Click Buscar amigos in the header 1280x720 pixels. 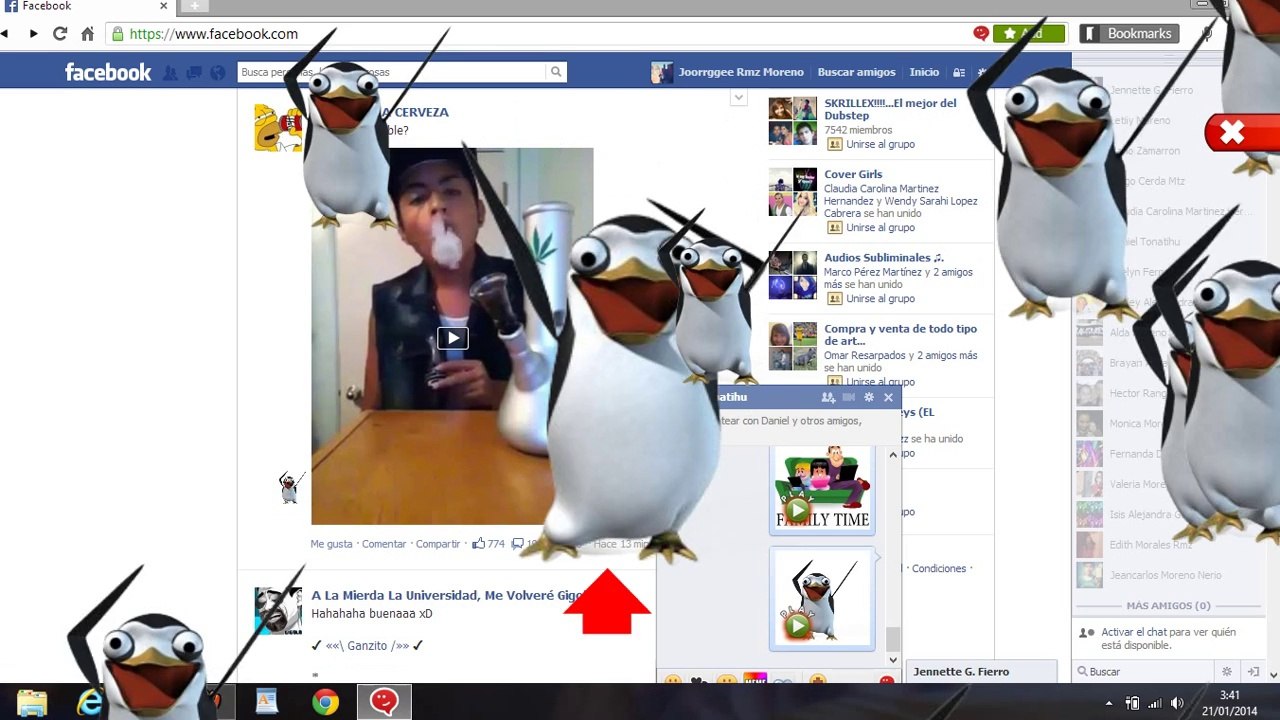pos(856,72)
